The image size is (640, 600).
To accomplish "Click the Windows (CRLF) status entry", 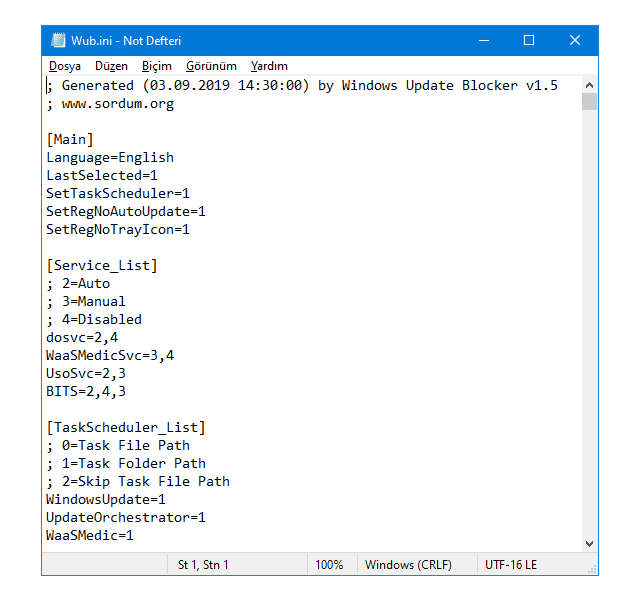I will point(408,565).
